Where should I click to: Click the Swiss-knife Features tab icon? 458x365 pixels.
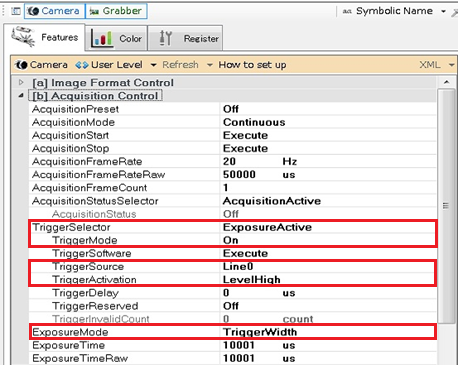click(23, 37)
